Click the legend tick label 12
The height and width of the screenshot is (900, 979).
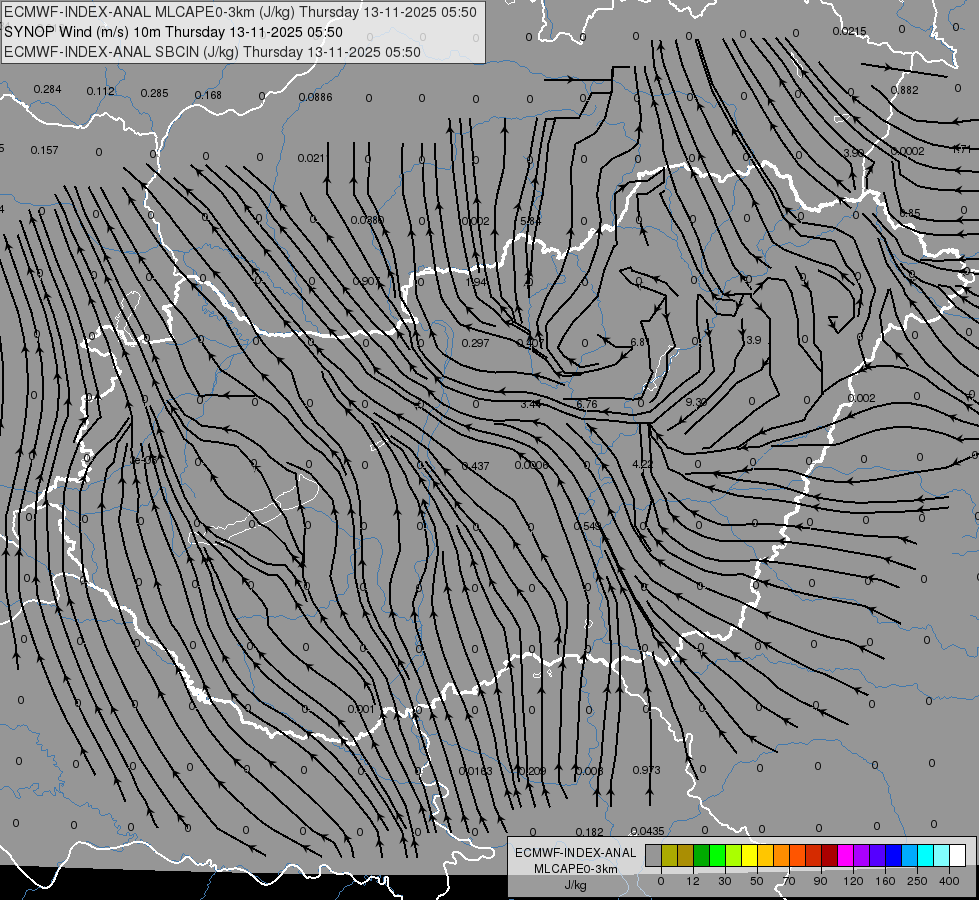coord(693,881)
